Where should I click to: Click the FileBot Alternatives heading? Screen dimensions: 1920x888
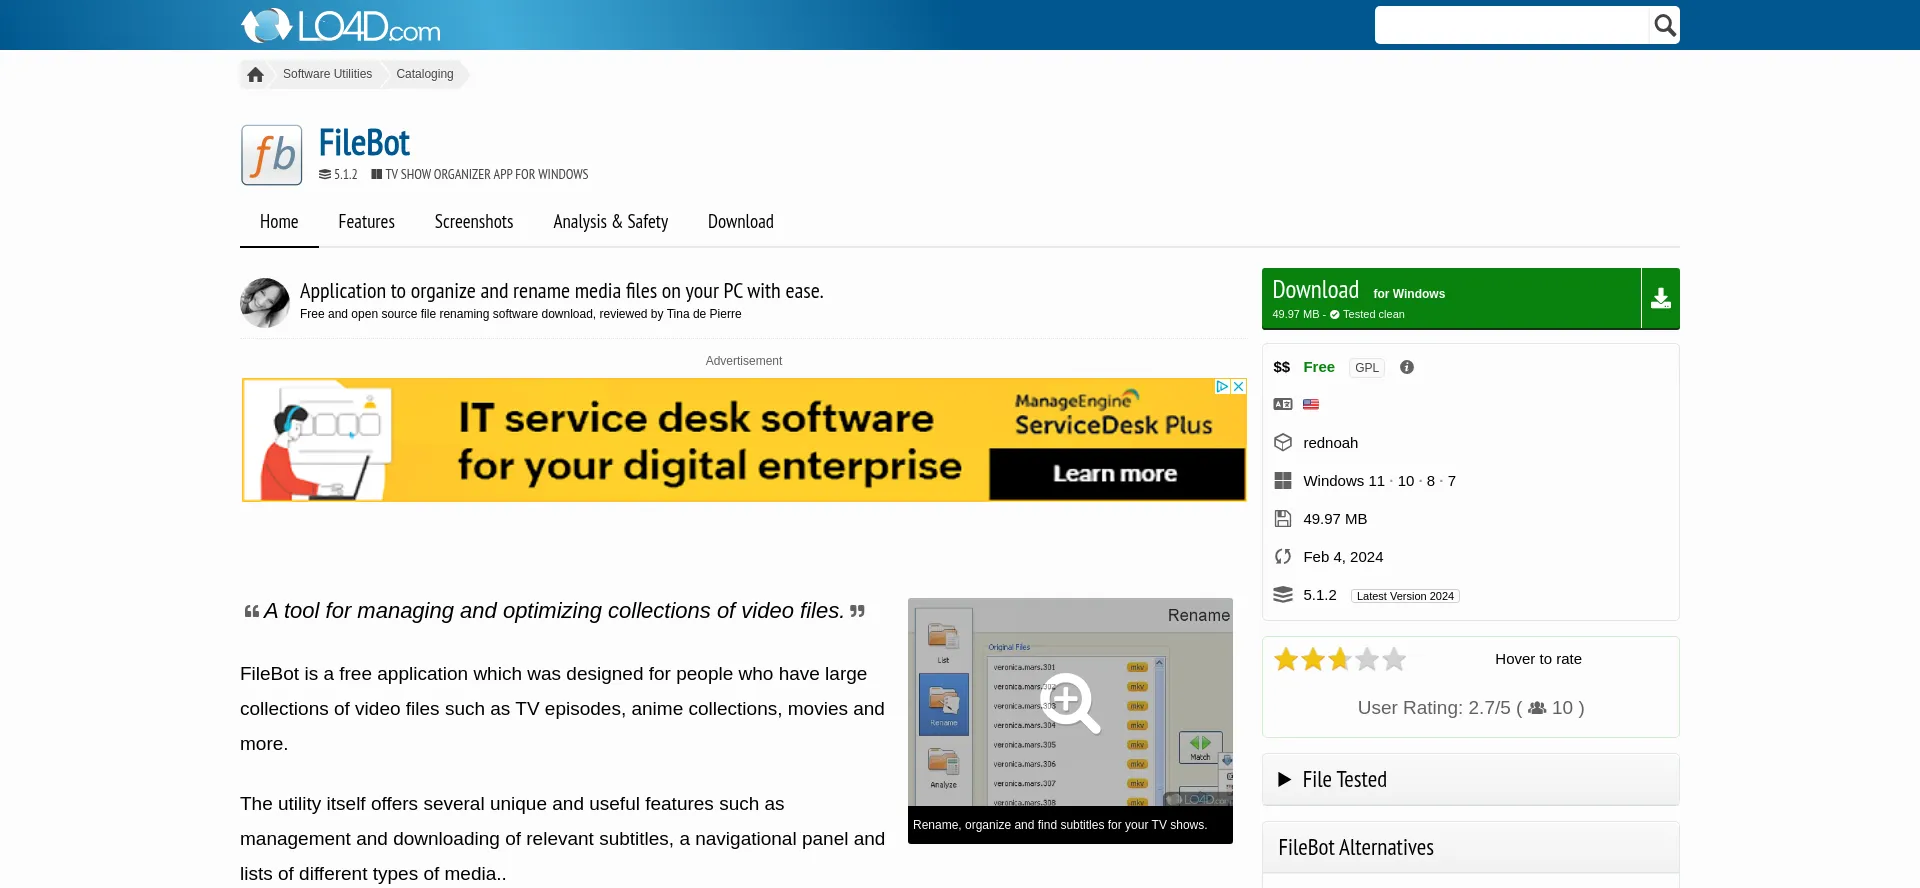click(x=1356, y=848)
